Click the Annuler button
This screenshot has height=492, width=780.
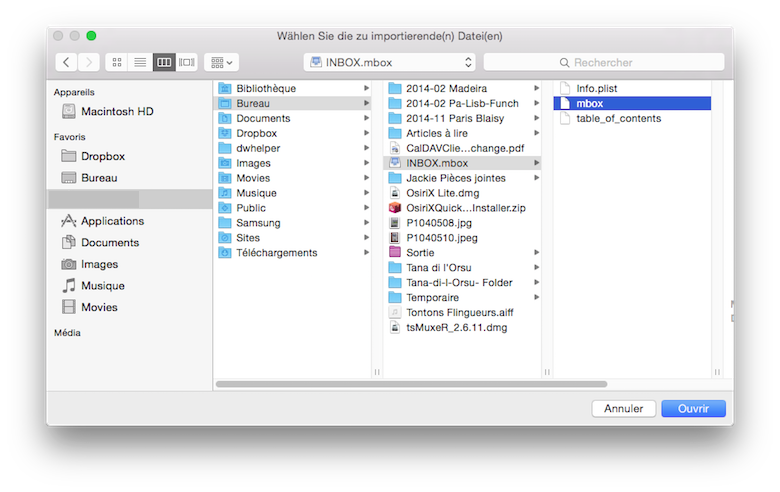(x=624, y=408)
